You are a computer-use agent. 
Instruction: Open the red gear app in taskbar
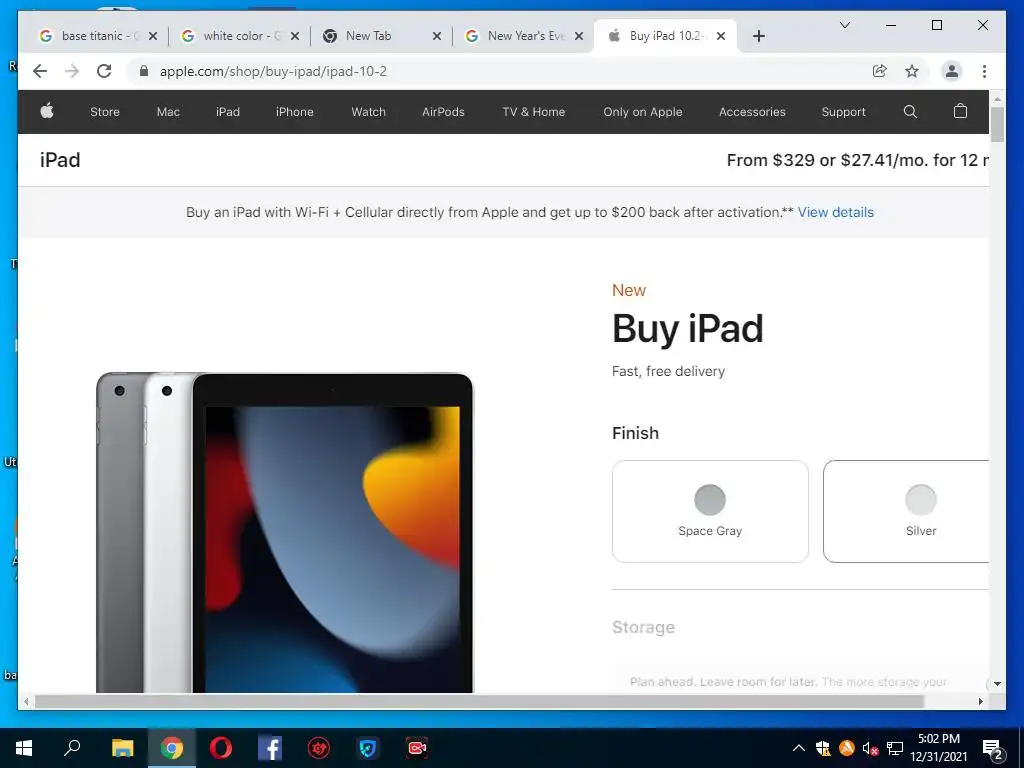pos(319,748)
